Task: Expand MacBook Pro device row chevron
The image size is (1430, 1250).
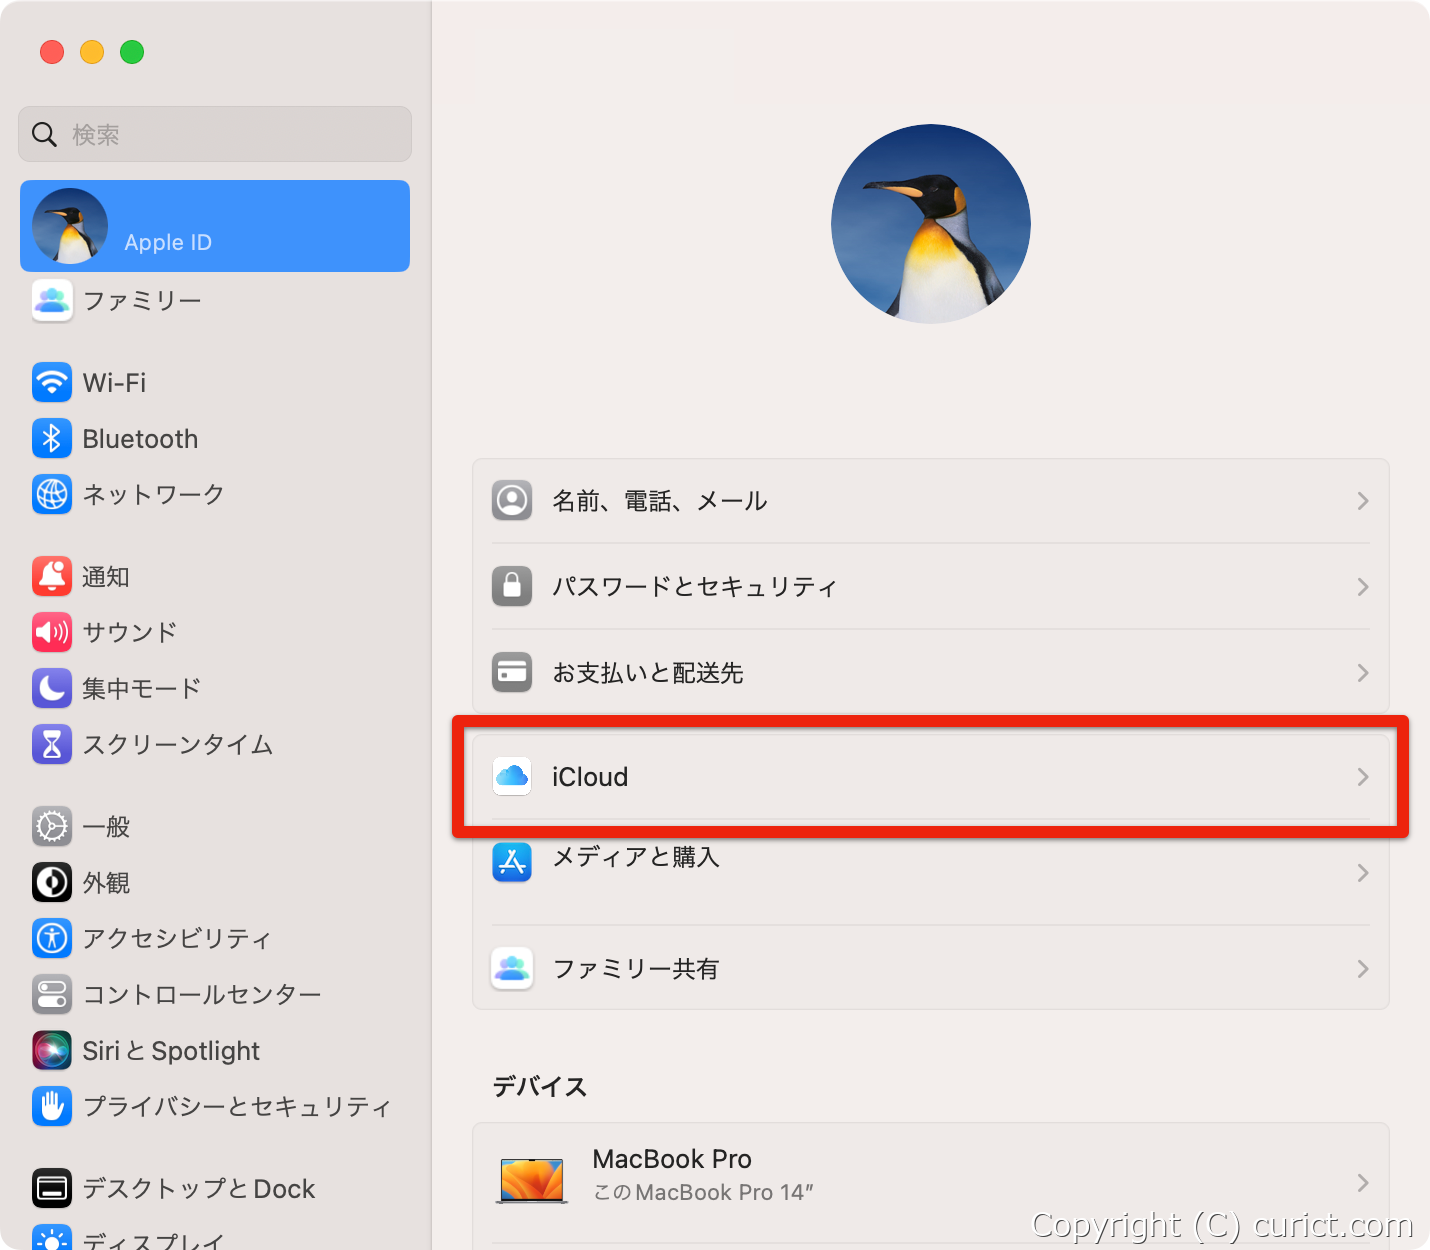Action: (x=1363, y=1183)
